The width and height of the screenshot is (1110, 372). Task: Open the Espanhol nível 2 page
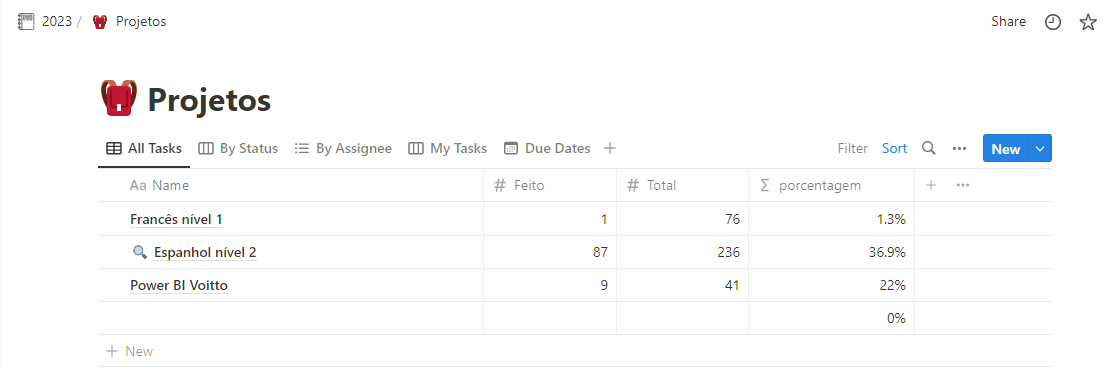click(205, 252)
